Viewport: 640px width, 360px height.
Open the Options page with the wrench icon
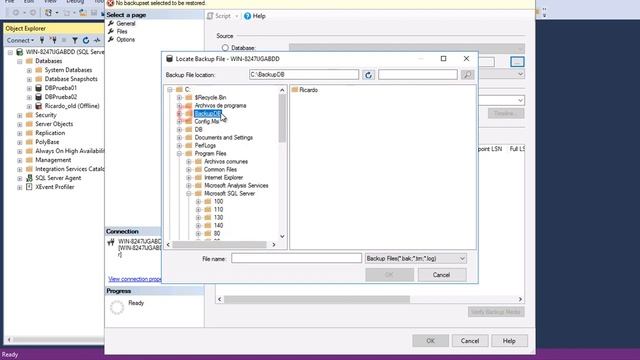click(111, 40)
